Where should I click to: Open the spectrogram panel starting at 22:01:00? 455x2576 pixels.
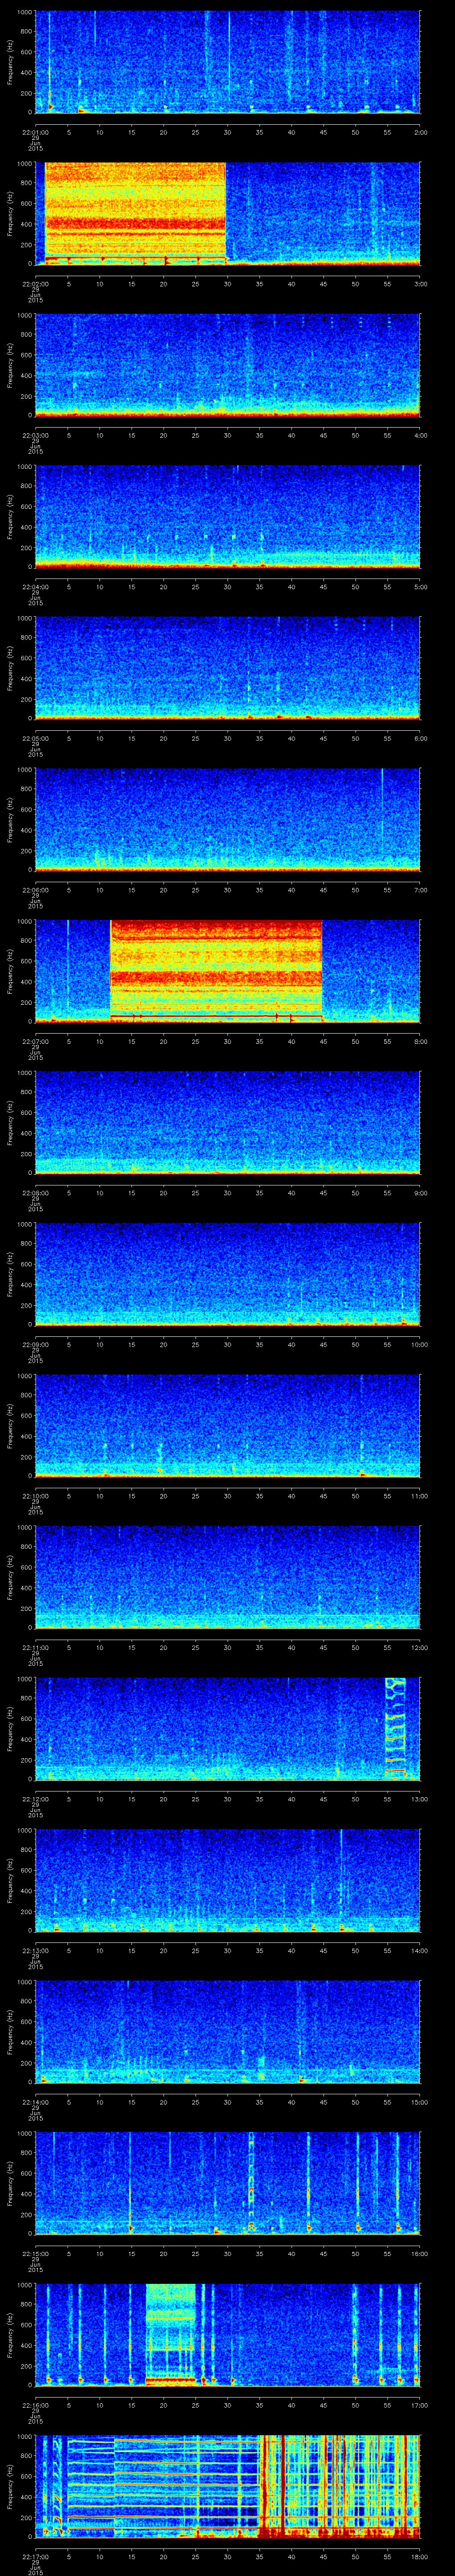coord(228,62)
